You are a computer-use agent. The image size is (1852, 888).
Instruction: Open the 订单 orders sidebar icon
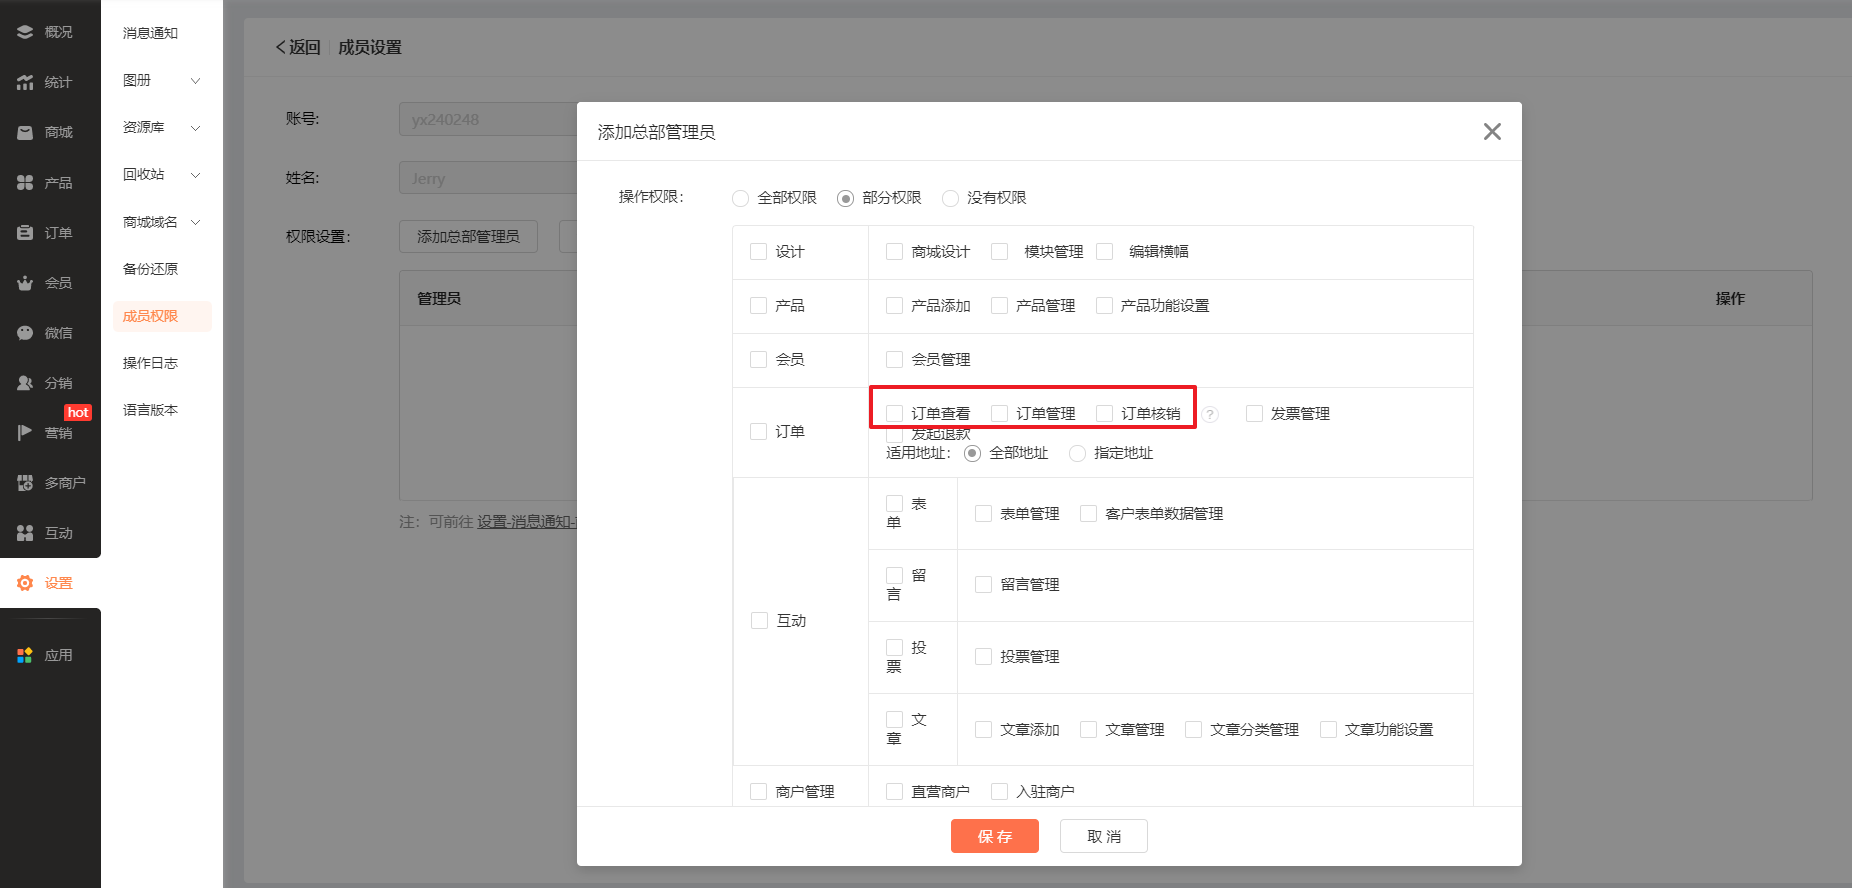click(25, 233)
